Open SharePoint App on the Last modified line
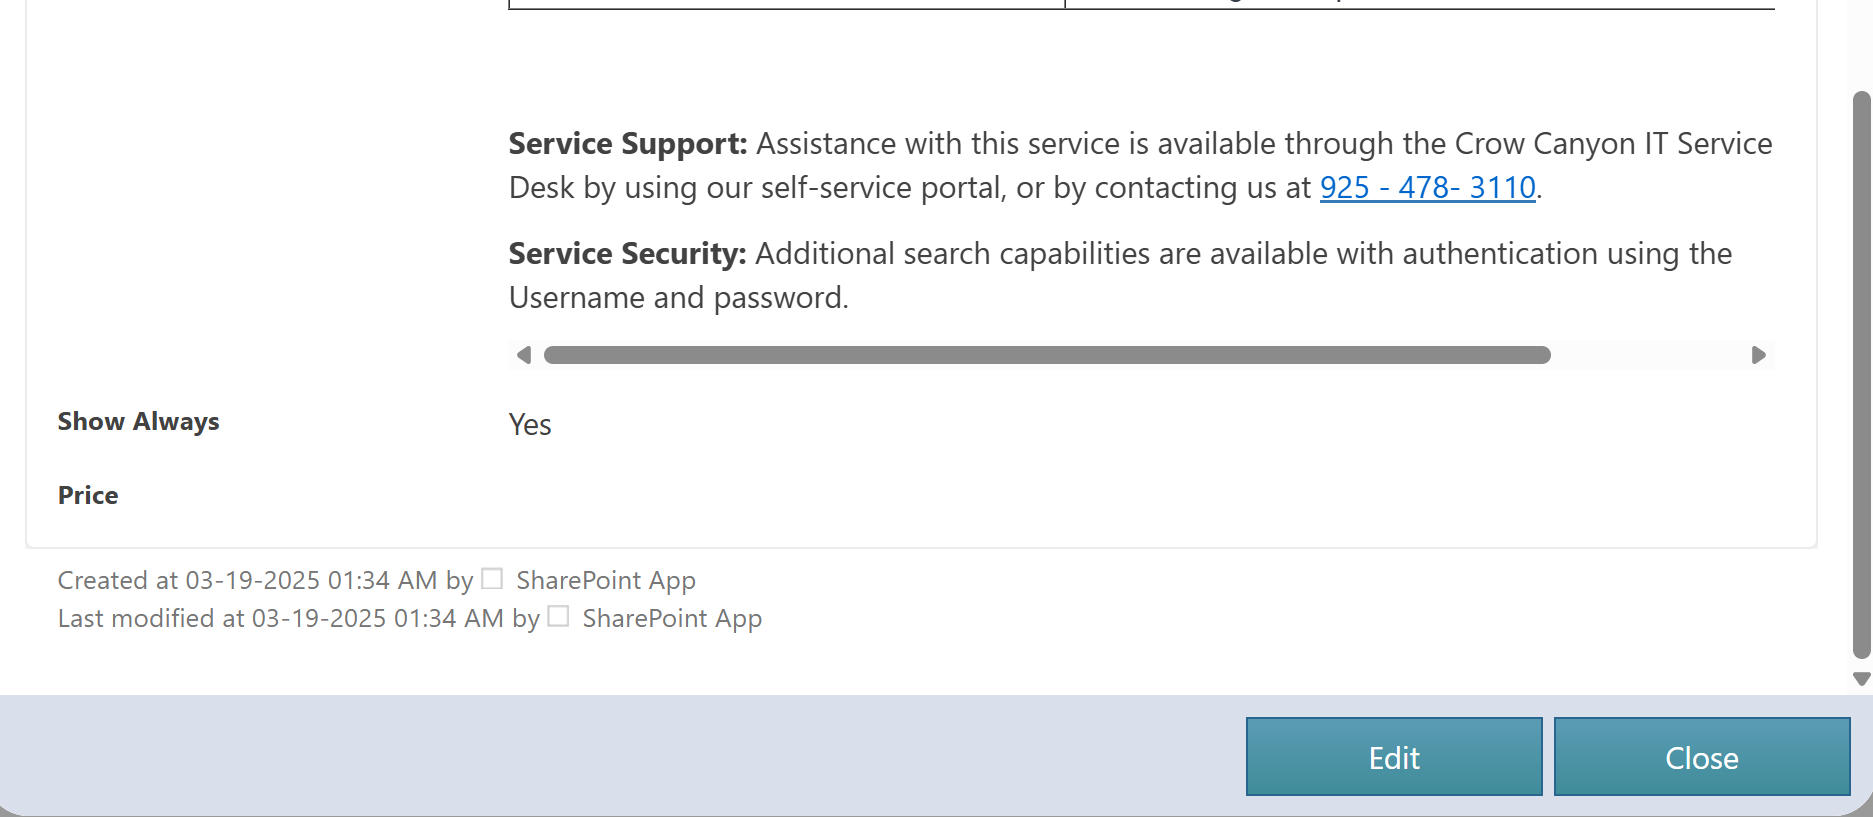Viewport: 1873px width, 817px height. click(672, 619)
